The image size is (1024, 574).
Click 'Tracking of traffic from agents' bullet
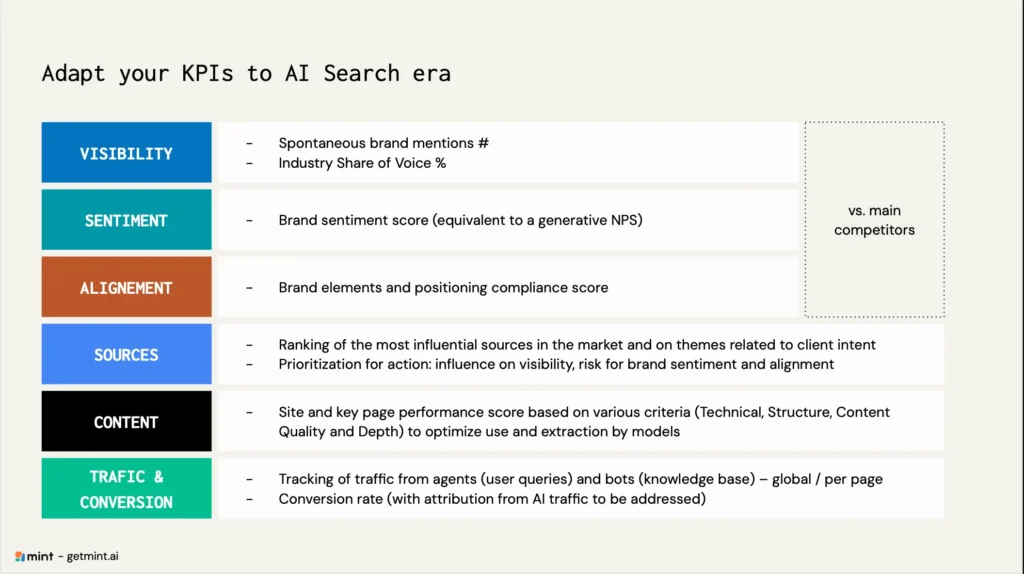click(x=580, y=479)
